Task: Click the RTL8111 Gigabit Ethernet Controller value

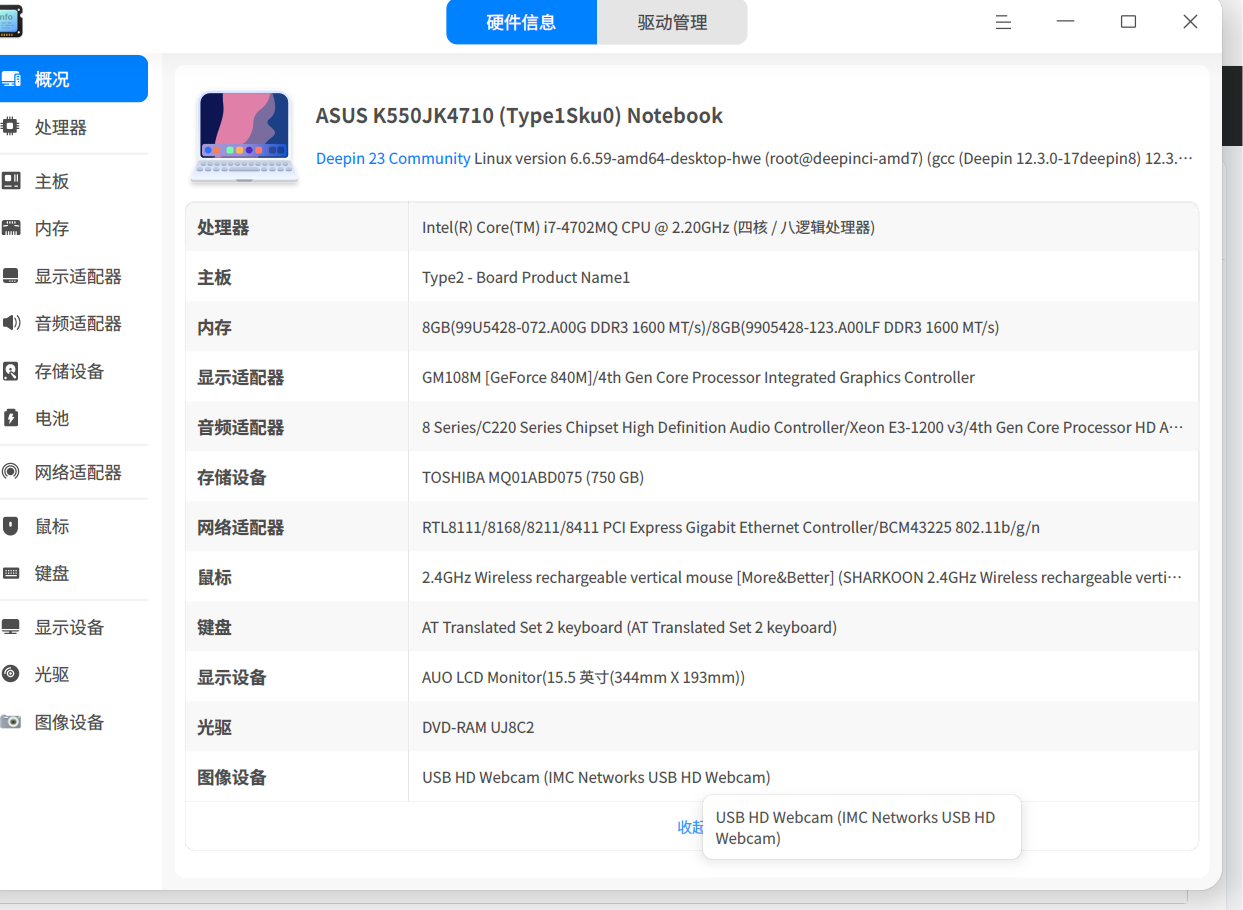Action: (731, 527)
